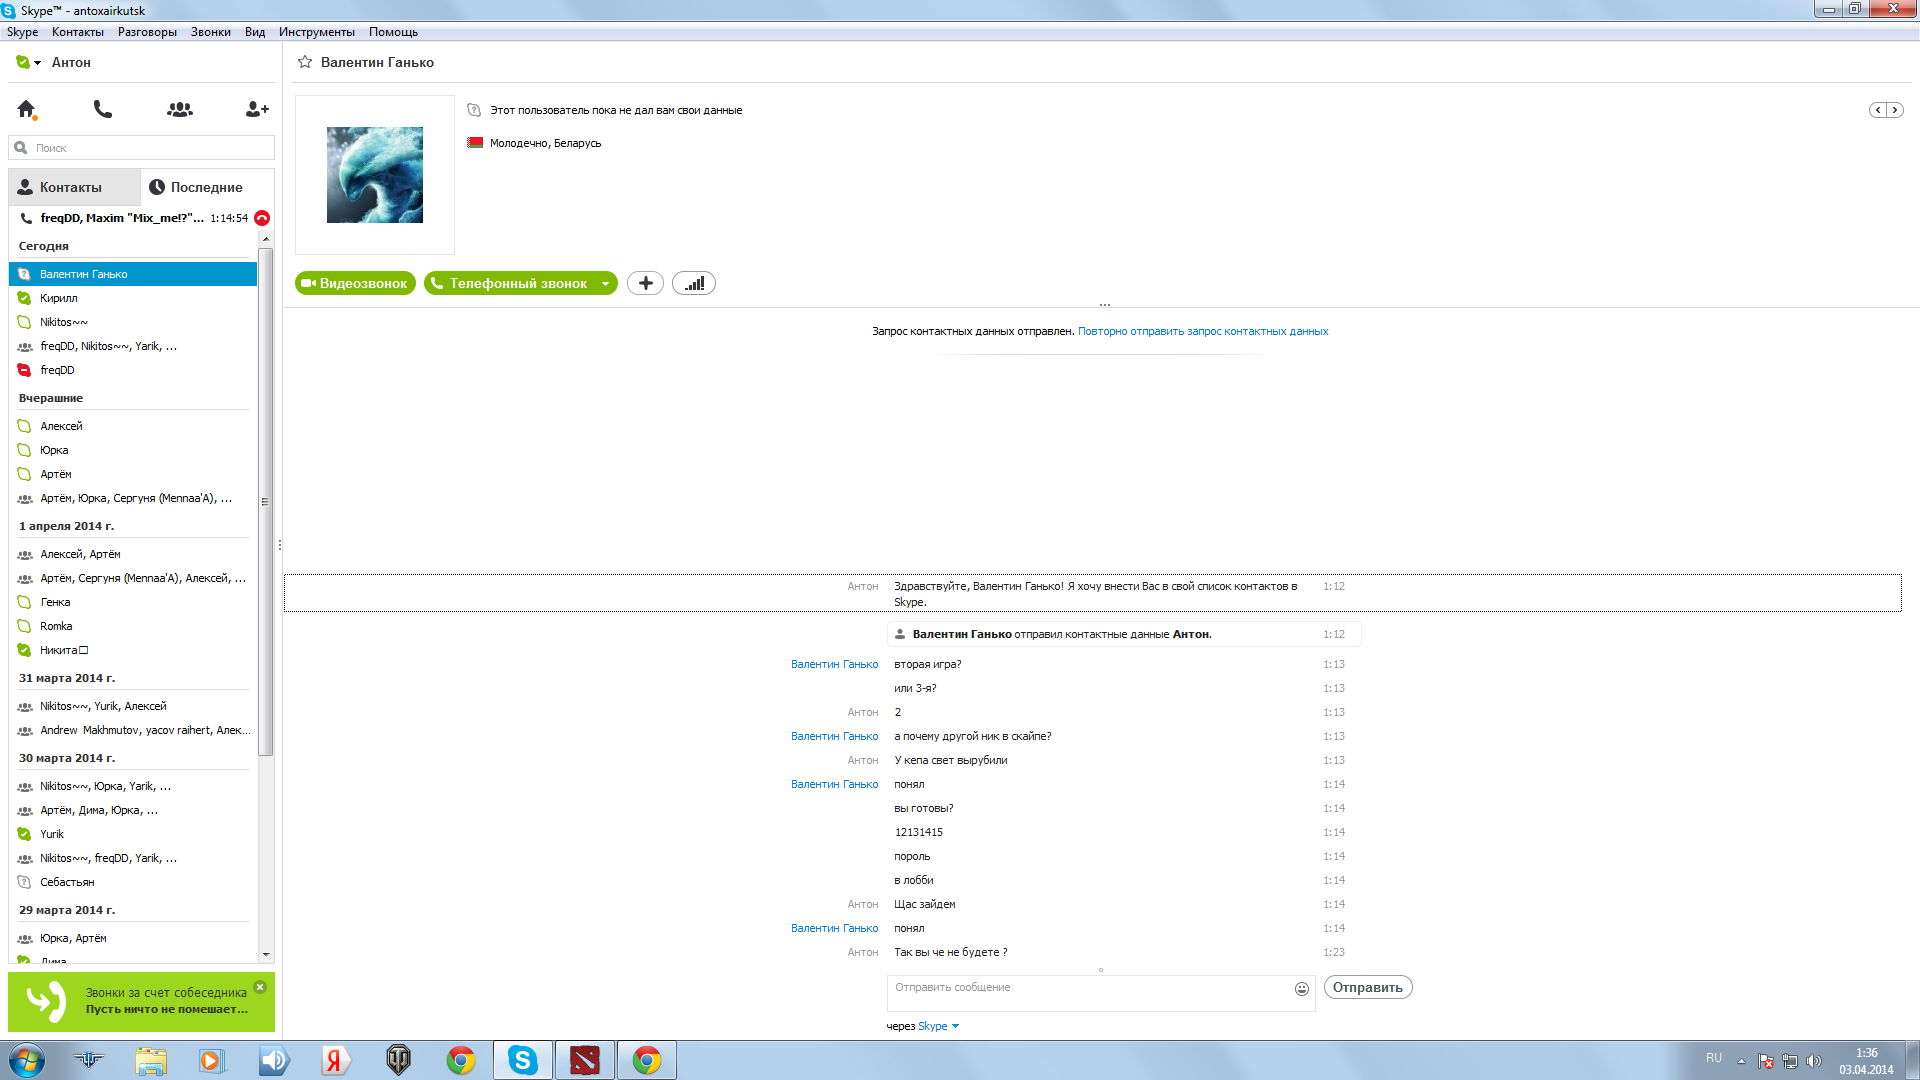1920x1080 pixels.
Task: Open World of Tanks taskbar icon
Action: tap(398, 1060)
